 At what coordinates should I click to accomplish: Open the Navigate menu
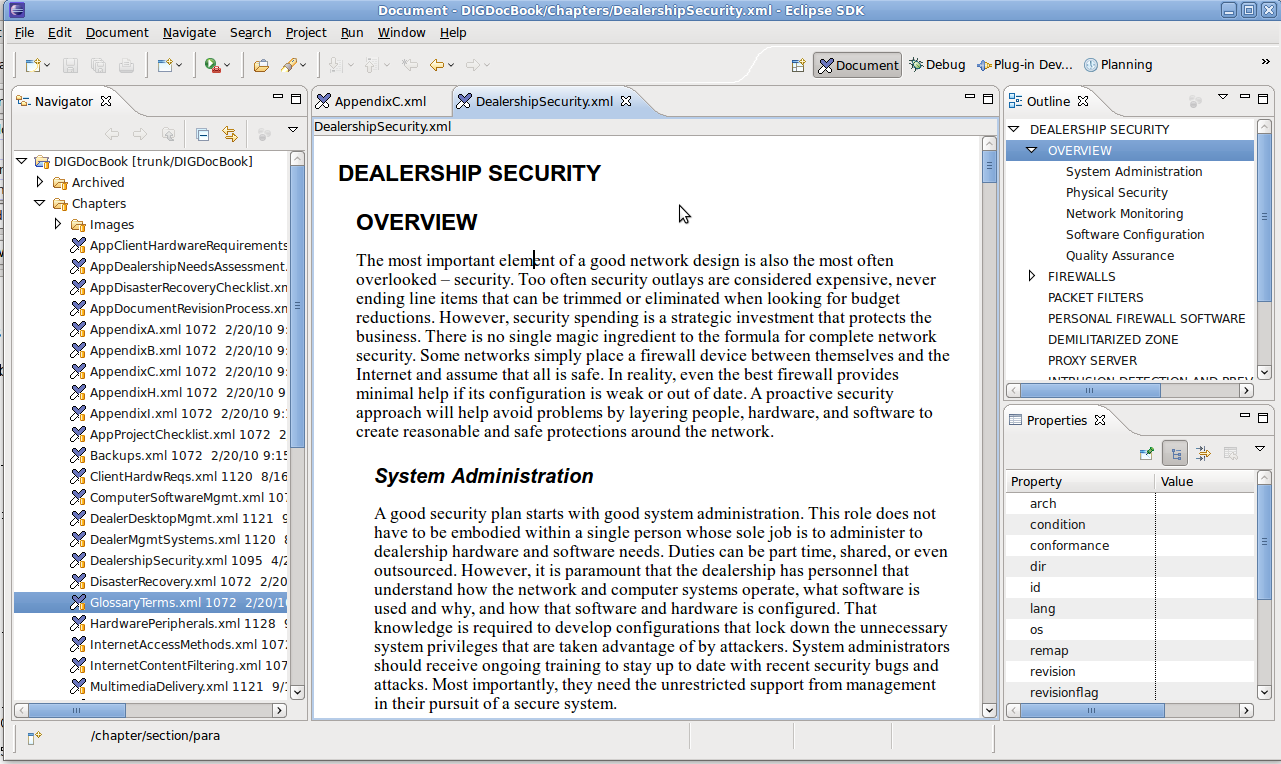(x=189, y=32)
